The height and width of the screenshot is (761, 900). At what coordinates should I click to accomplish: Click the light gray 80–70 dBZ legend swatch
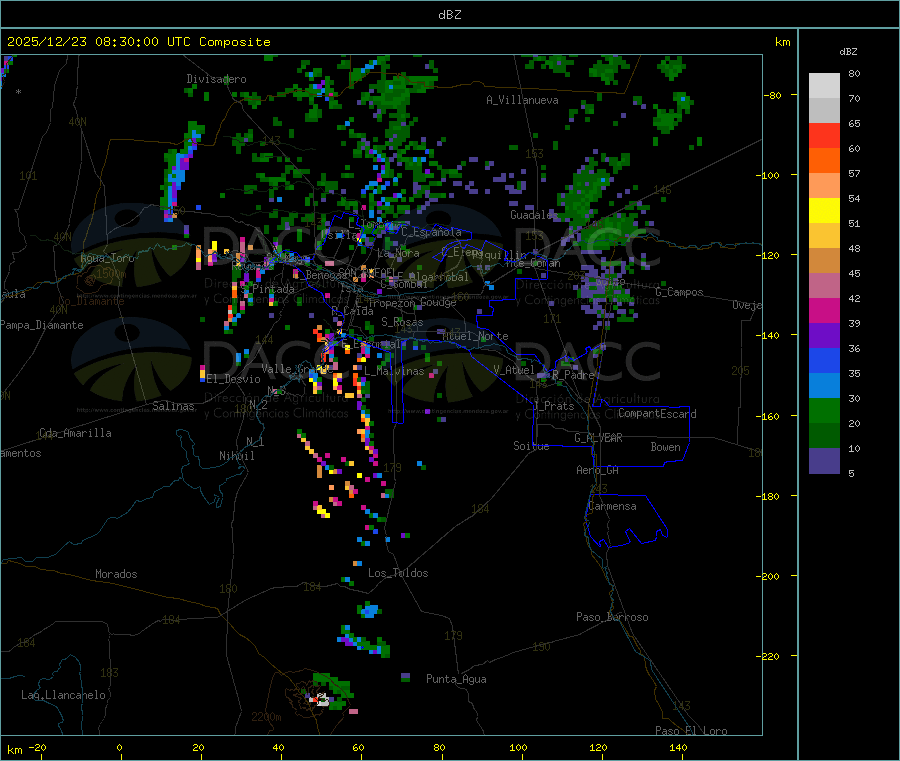pos(824,86)
